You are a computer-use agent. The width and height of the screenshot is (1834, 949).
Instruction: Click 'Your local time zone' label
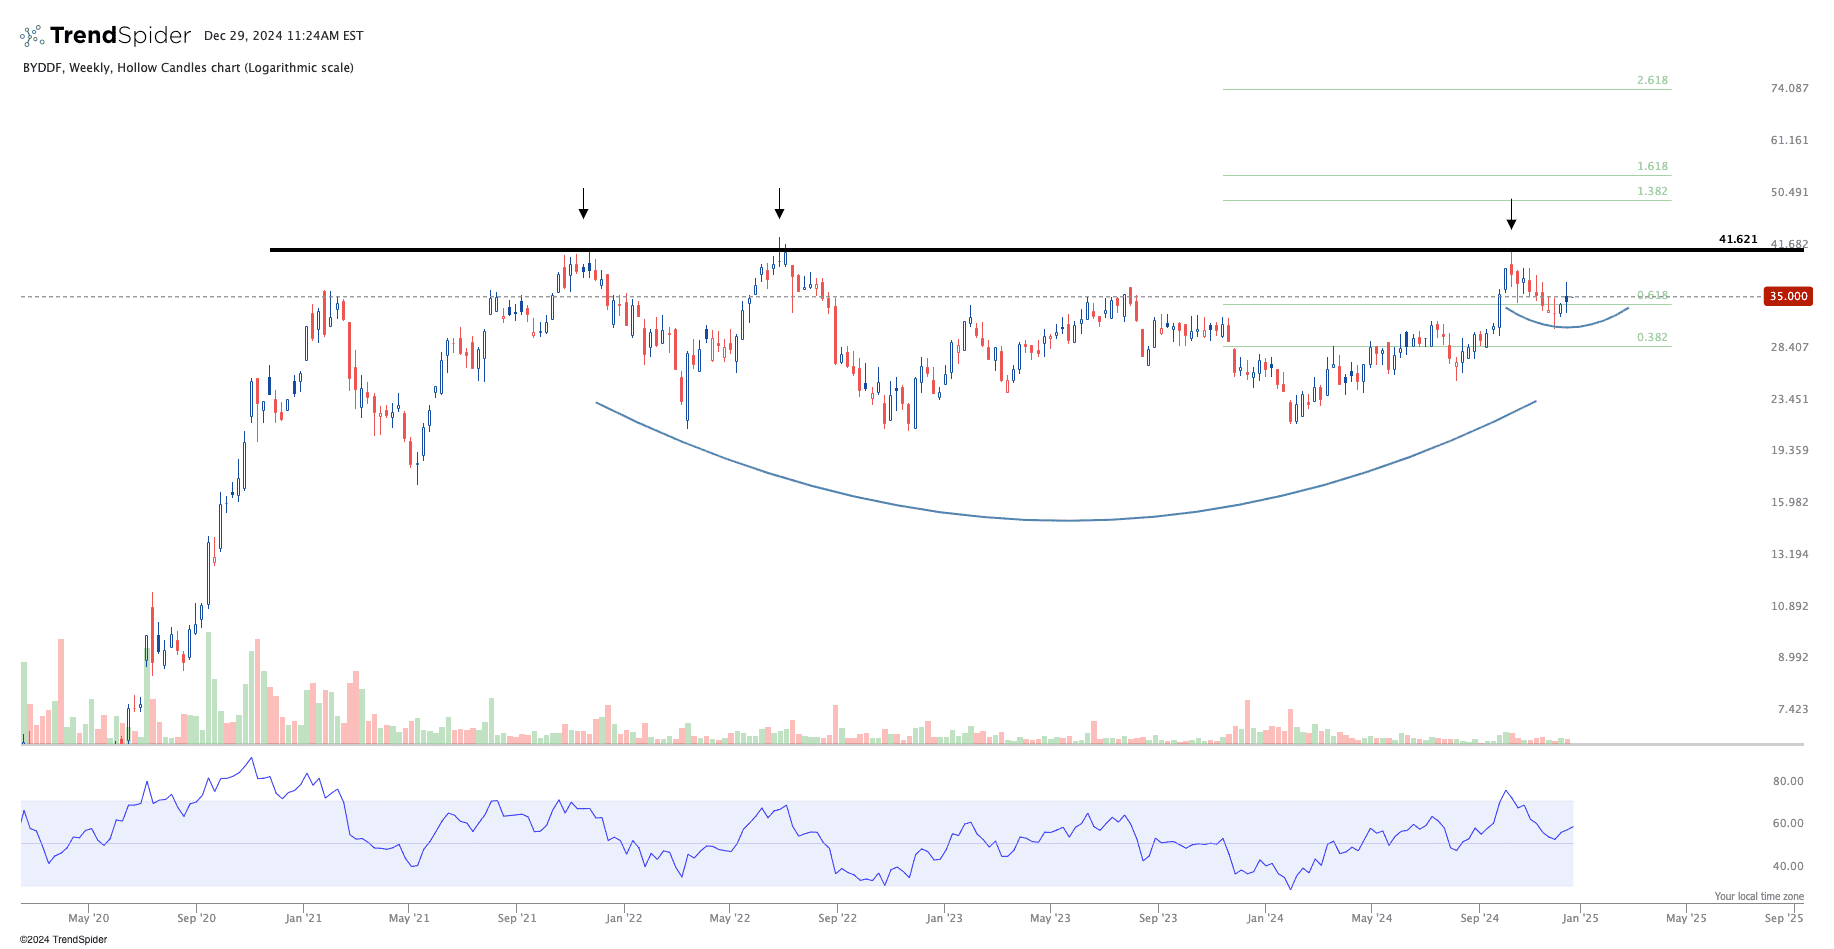[1758, 896]
